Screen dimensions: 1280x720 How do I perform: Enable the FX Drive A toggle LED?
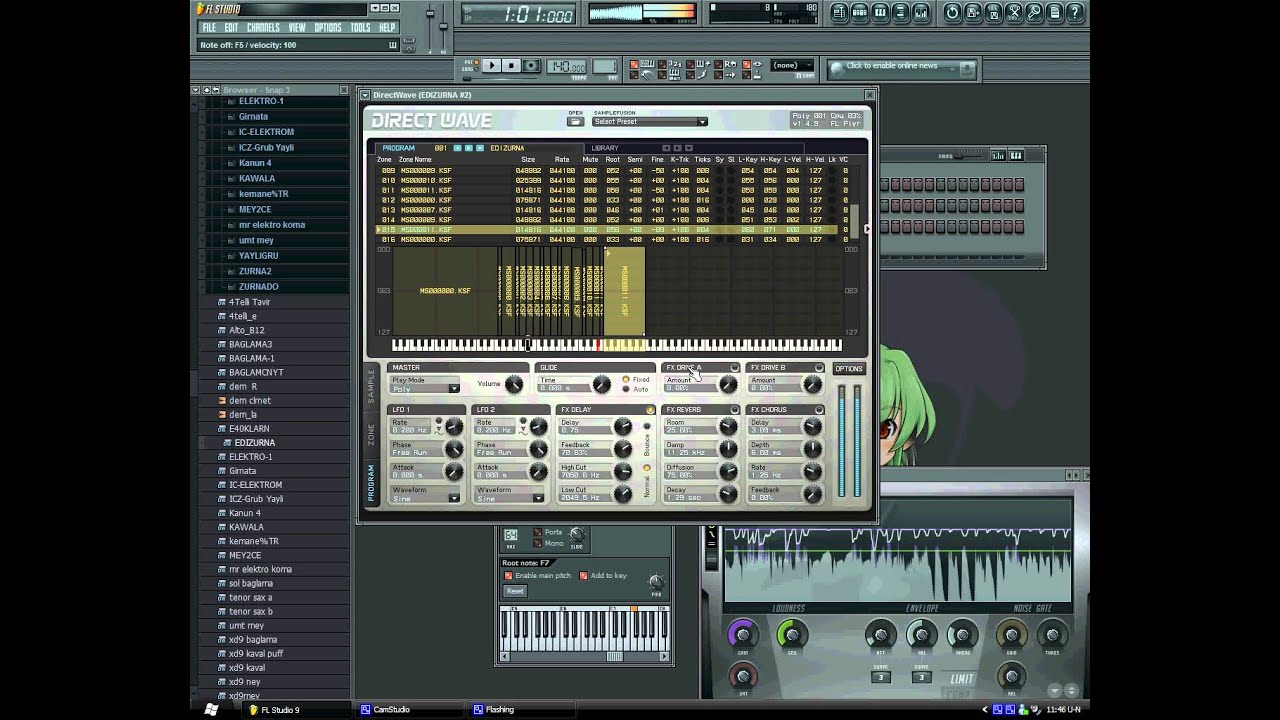(735, 368)
